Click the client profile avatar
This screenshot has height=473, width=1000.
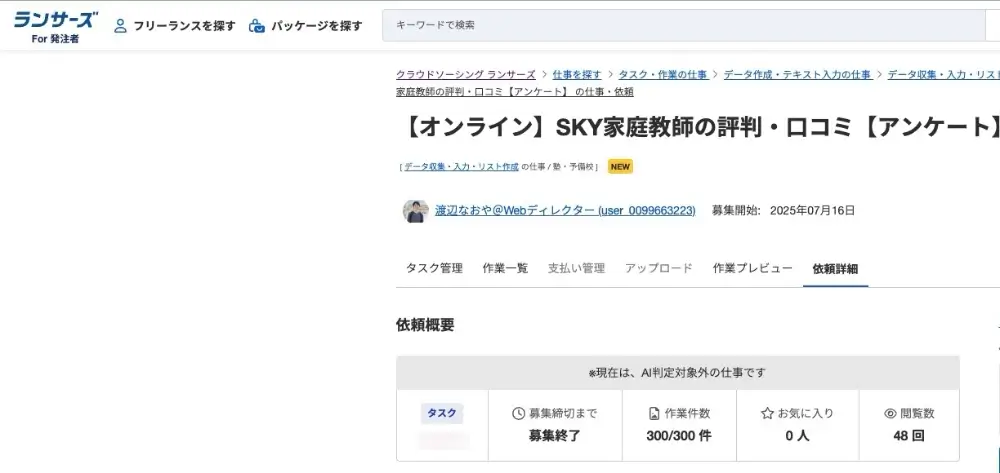point(415,211)
